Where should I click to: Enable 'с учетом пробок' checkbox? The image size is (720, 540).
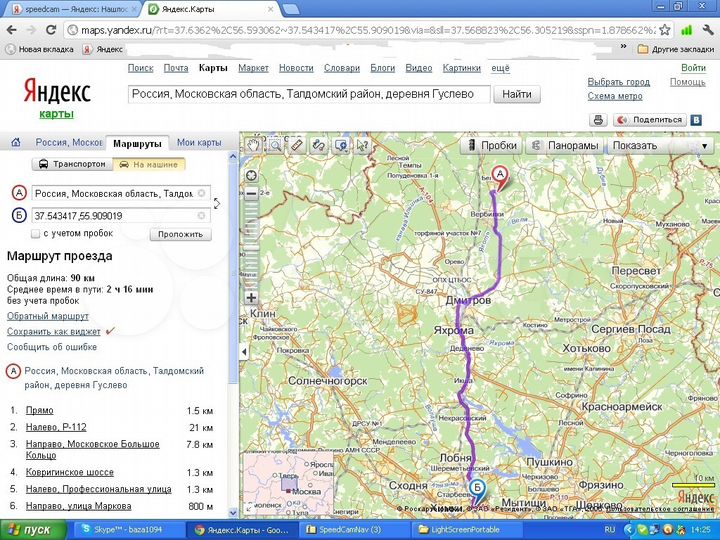pyautogui.click(x=35, y=234)
